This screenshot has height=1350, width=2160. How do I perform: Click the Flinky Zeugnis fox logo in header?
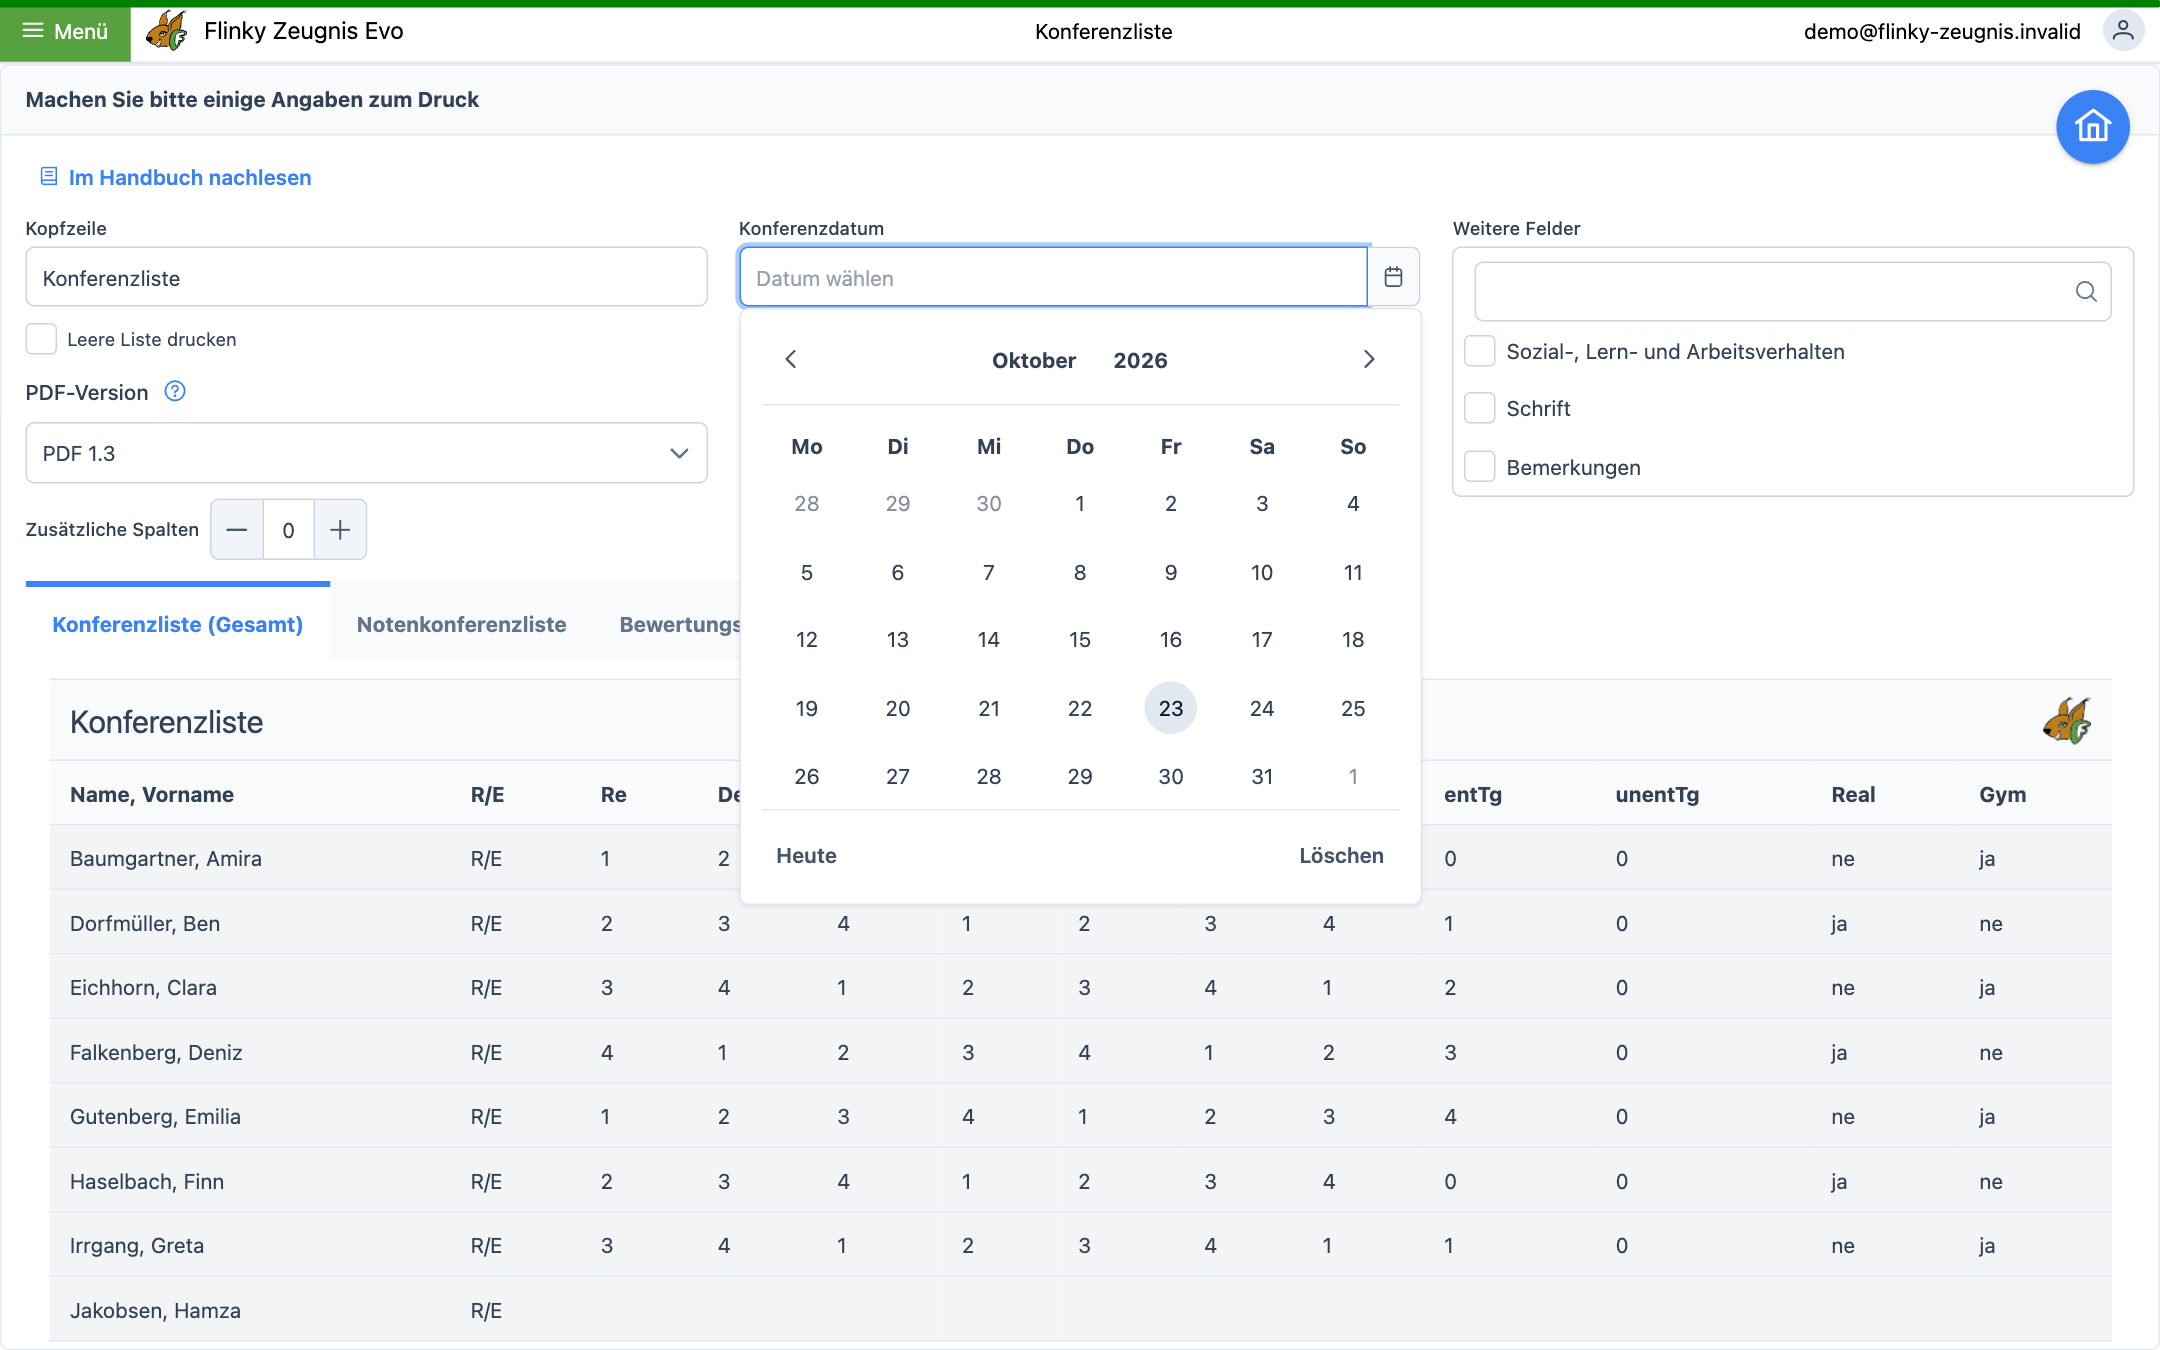tap(167, 31)
